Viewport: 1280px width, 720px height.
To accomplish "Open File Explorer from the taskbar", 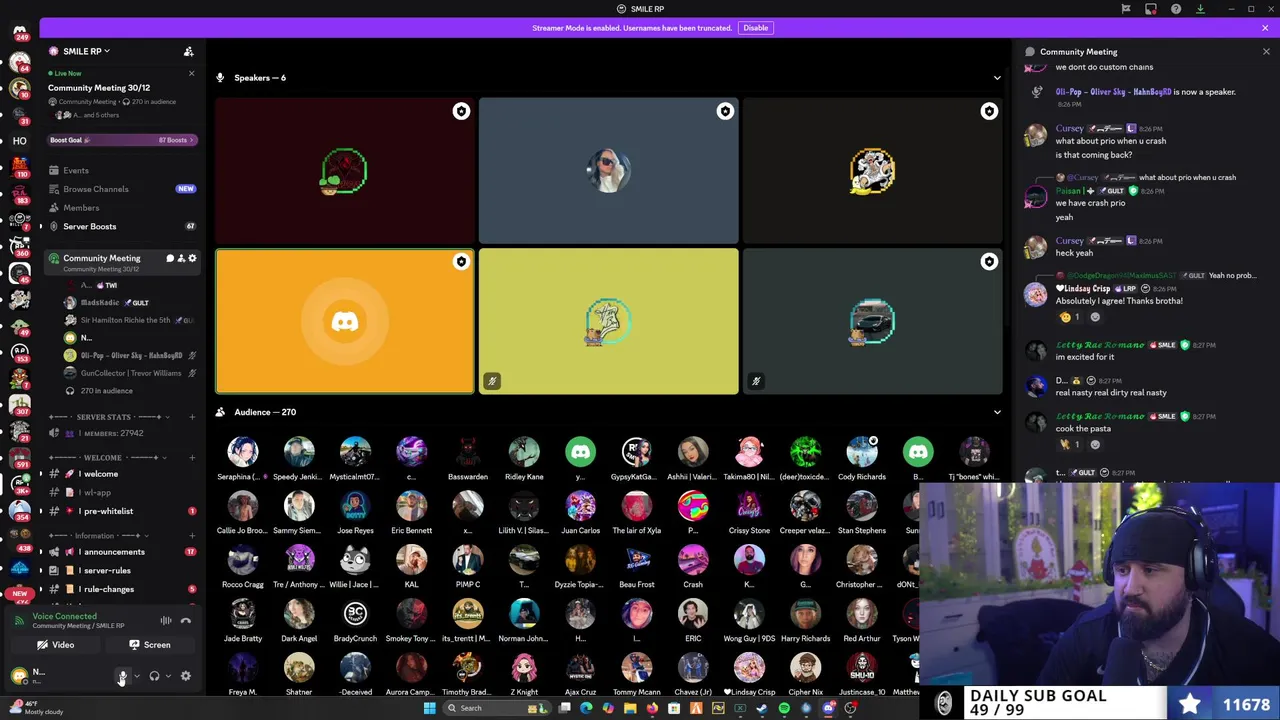I will click(630, 708).
